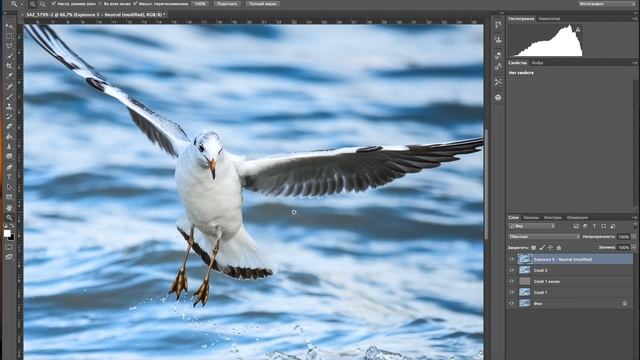The height and width of the screenshot is (360, 640).
Task: Toggle visibility of the 'Фон' layer
Action: click(x=511, y=303)
